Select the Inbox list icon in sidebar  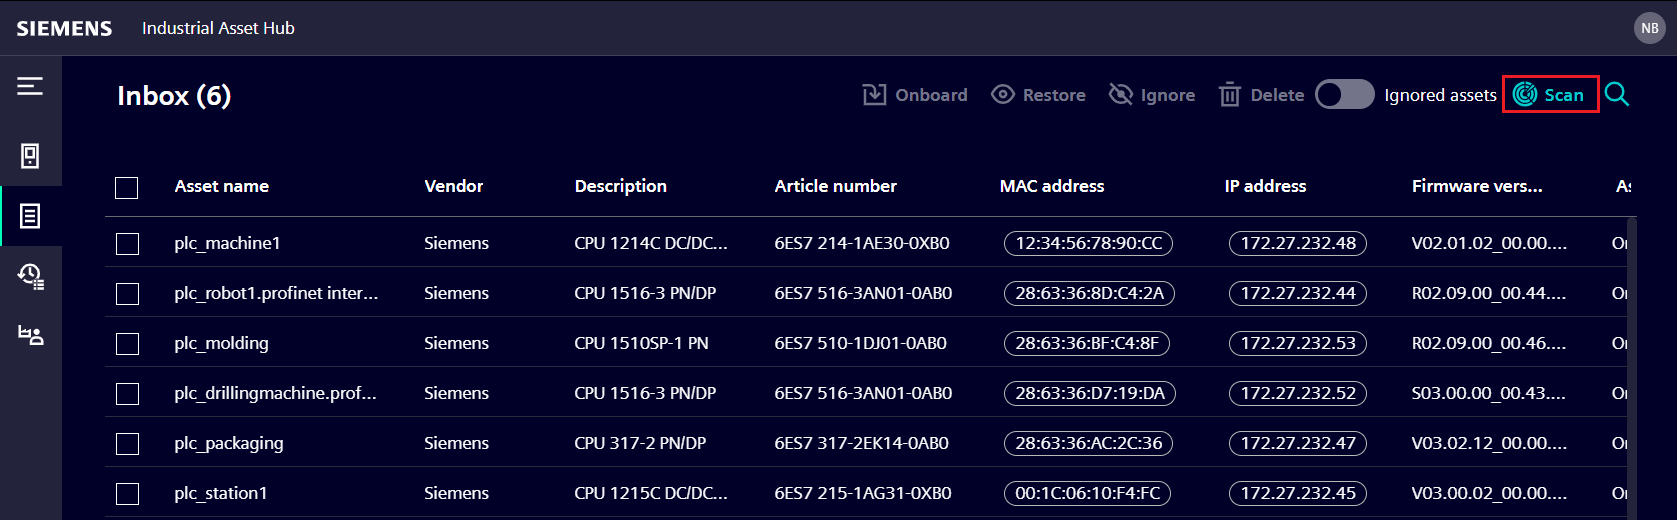[x=30, y=216]
